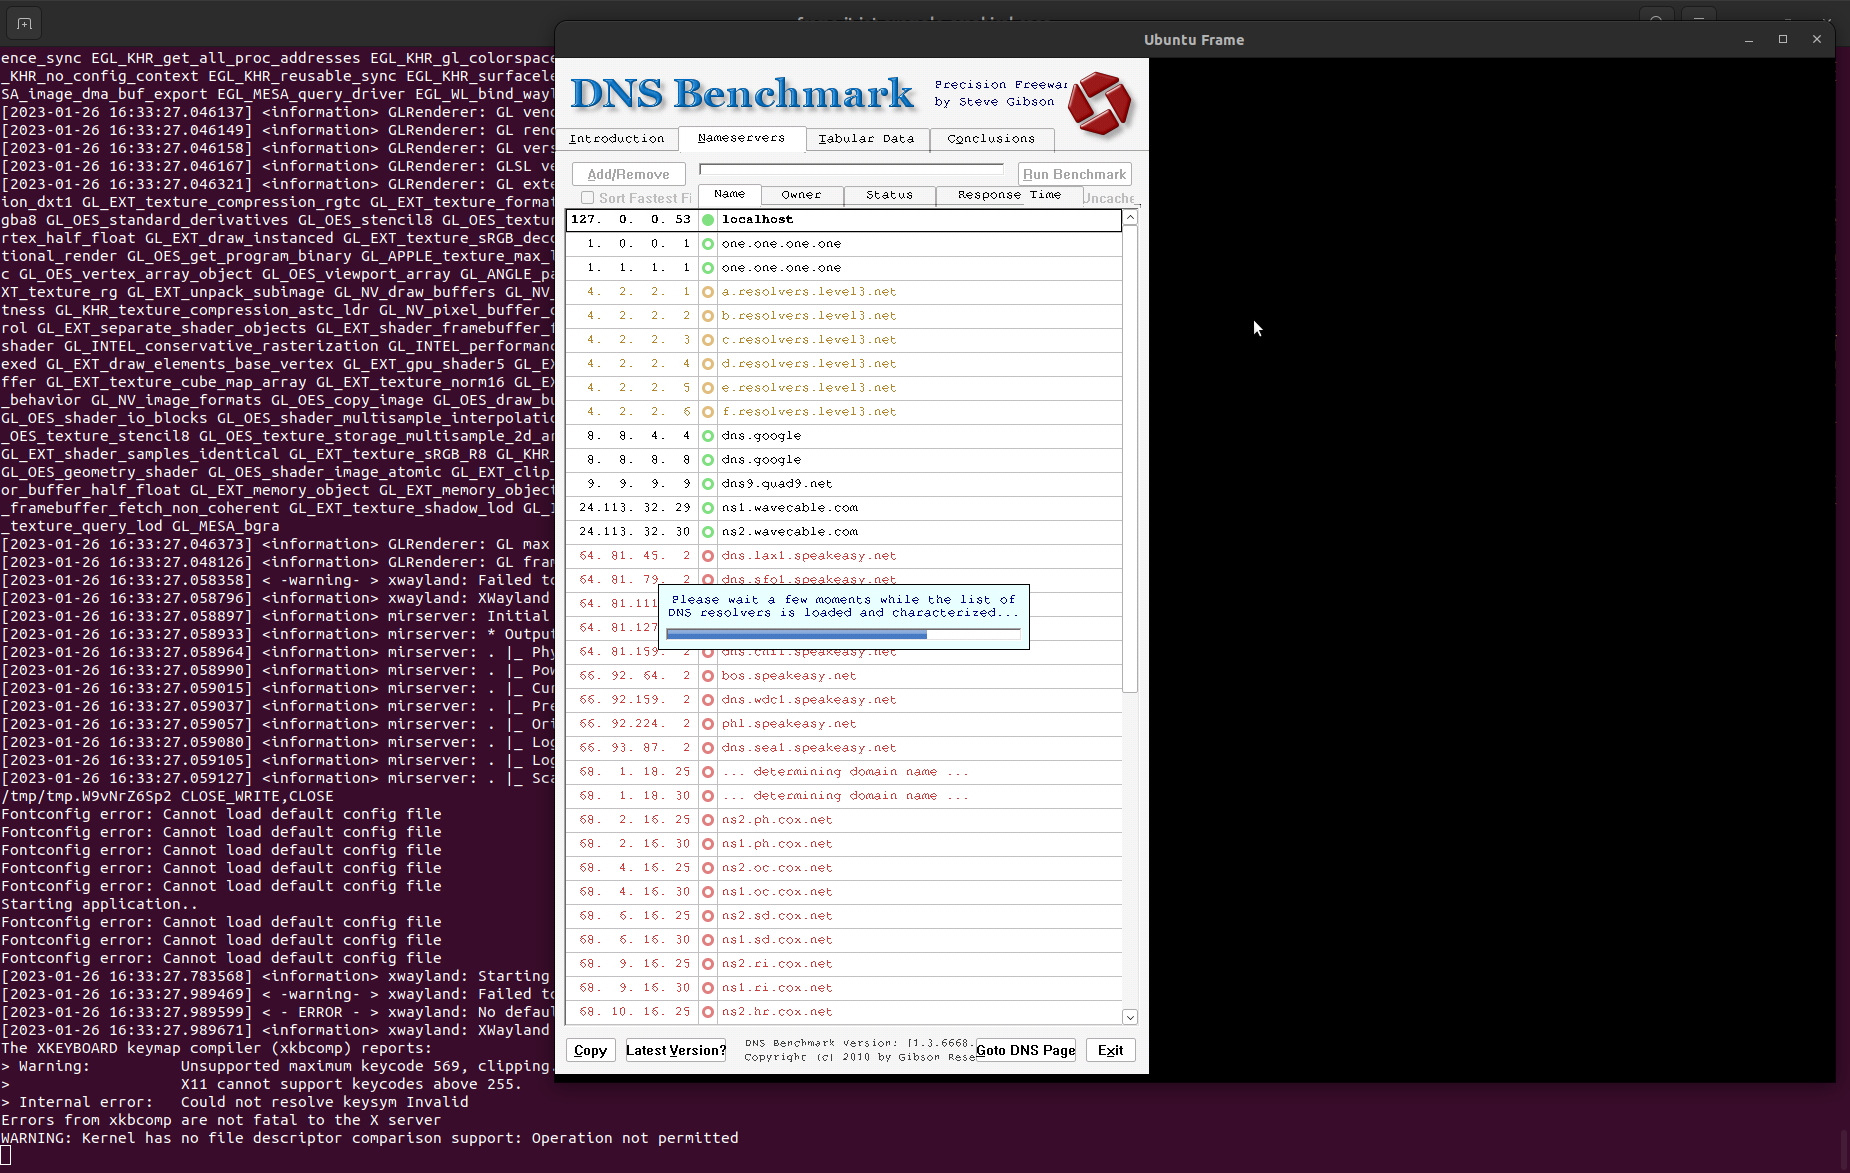Viewport: 1850px width, 1173px height.
Task: Click the status icon next to dns9.quad9.net
Action: (708, 484)
